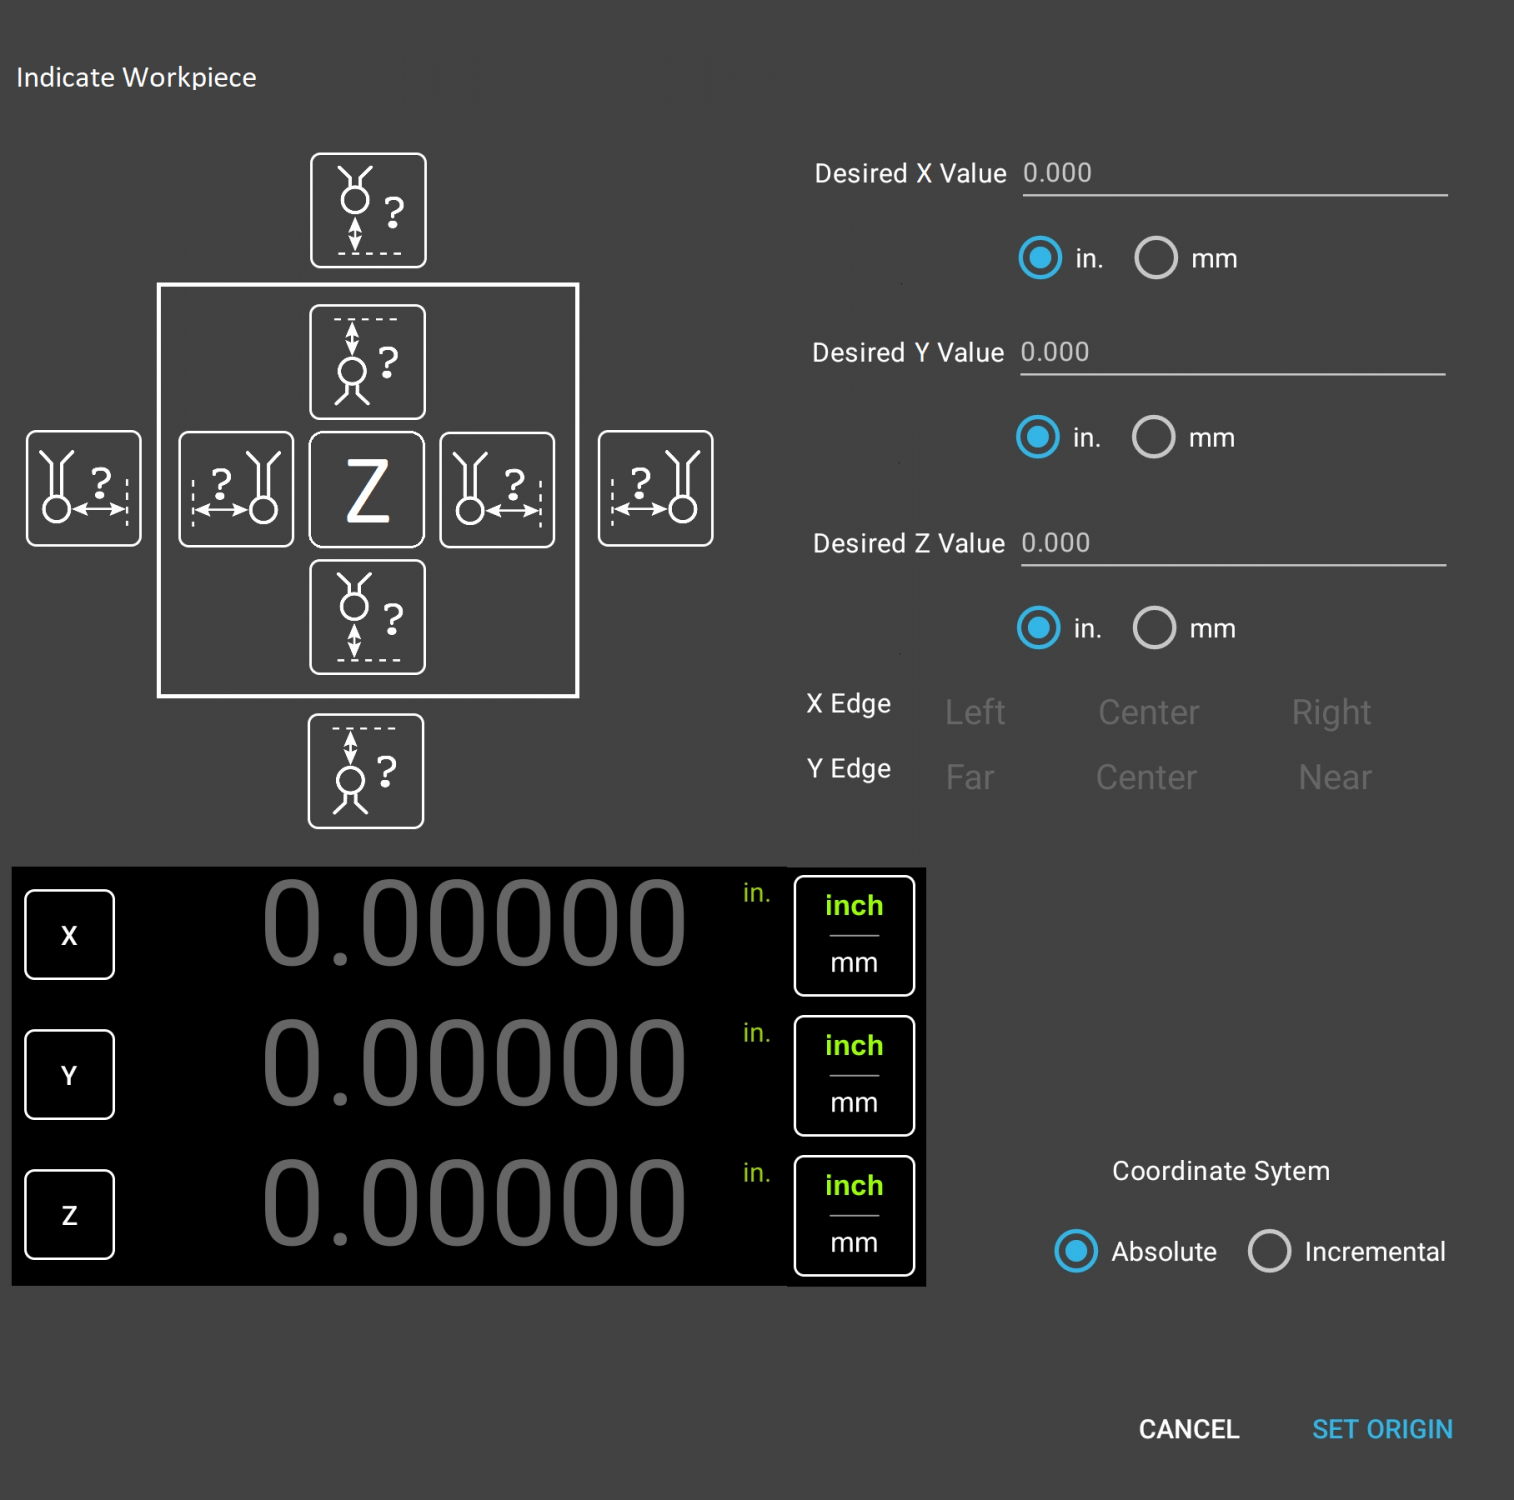Select the inner bottom Y probe icon inside workpiece
This screenshot has height=1500, width=1514.
367,617
